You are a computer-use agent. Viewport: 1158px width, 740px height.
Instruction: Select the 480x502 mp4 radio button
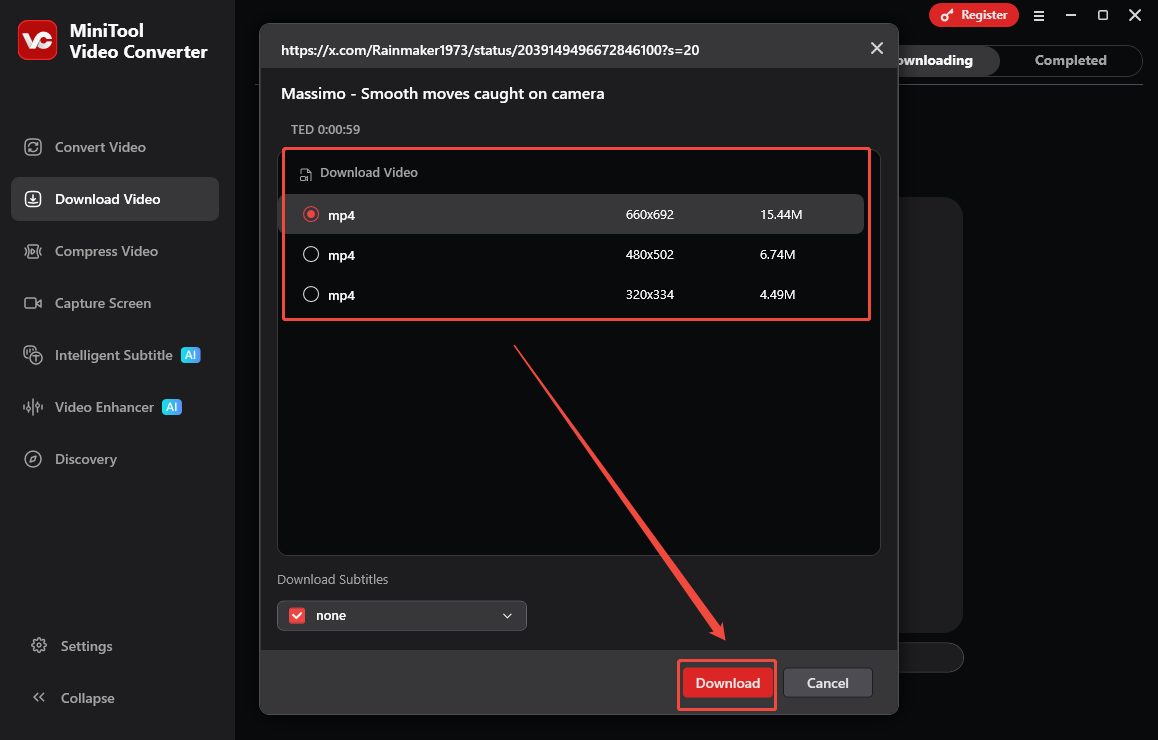coord(311,254)
